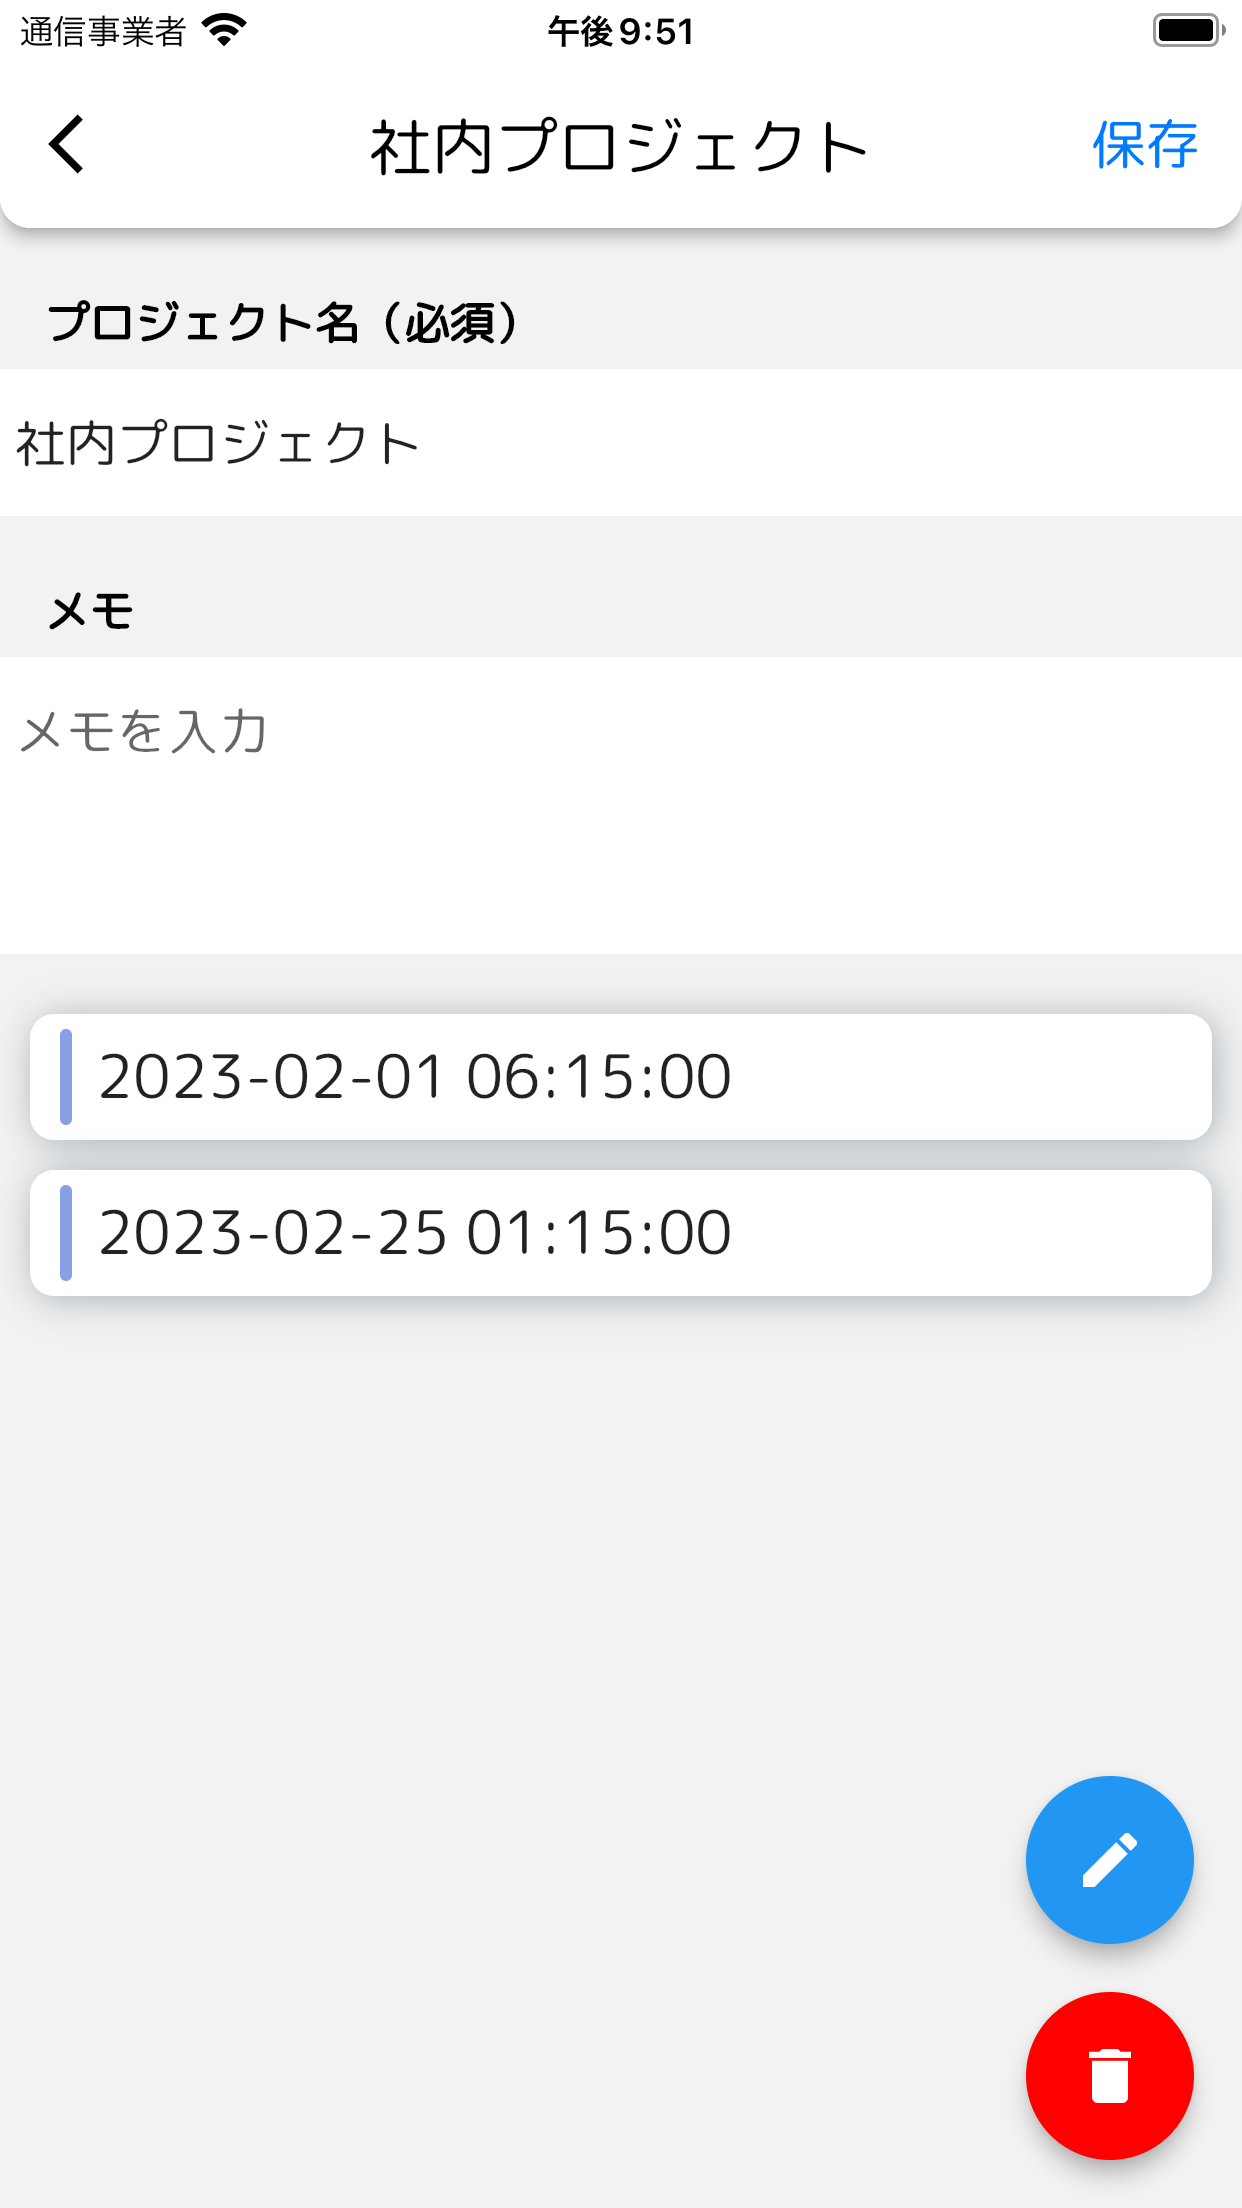
Task: Focus the project name field containing 社内プロジェクト
Action: coord(620,443)
